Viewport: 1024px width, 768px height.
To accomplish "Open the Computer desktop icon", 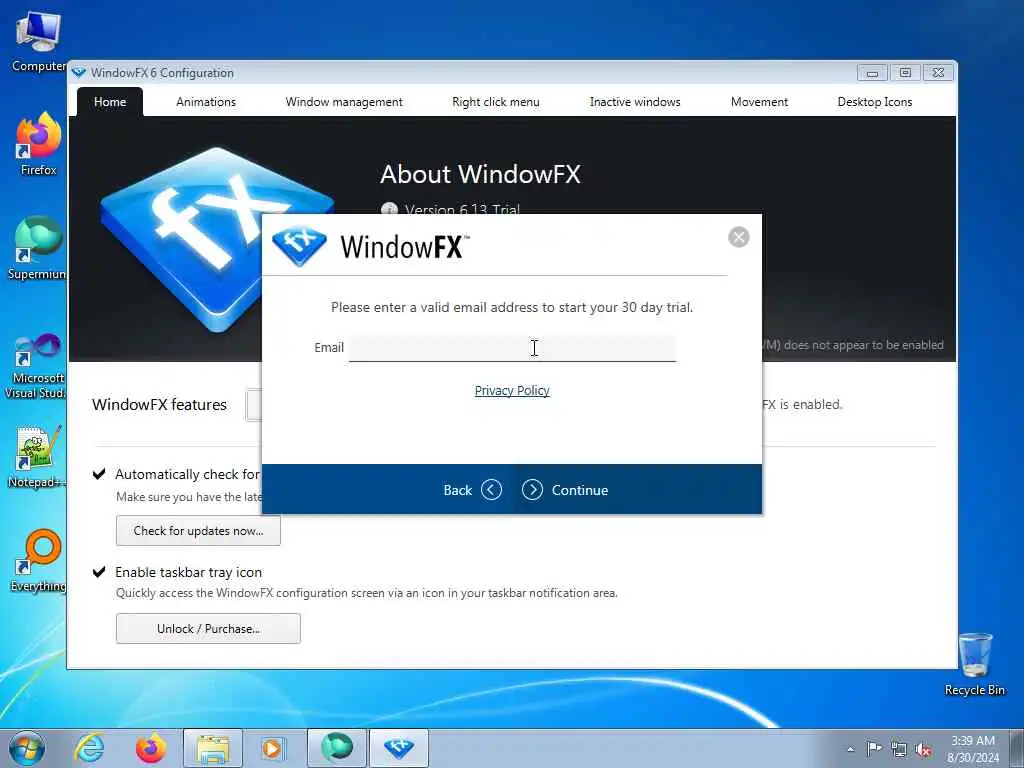I will 37,41.
